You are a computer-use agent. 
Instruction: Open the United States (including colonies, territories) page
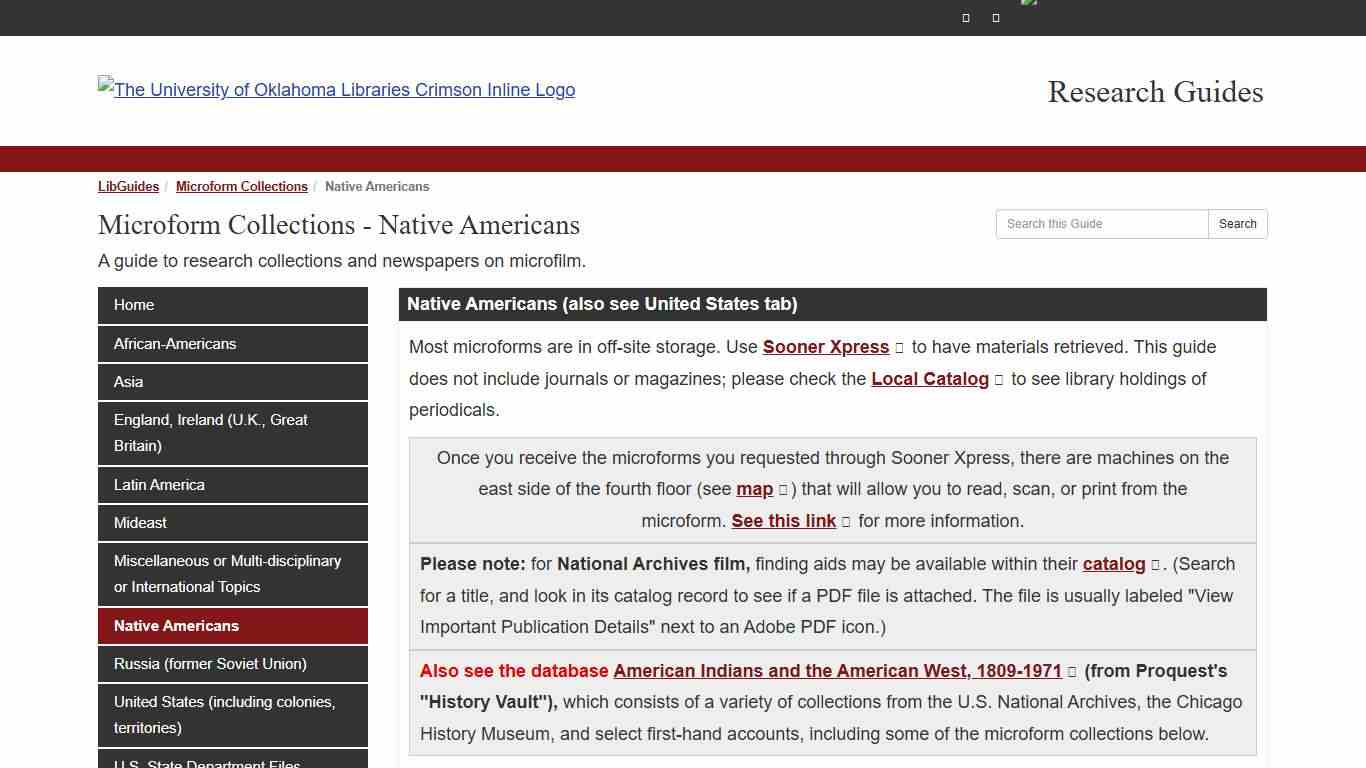(x=232, y=714)
